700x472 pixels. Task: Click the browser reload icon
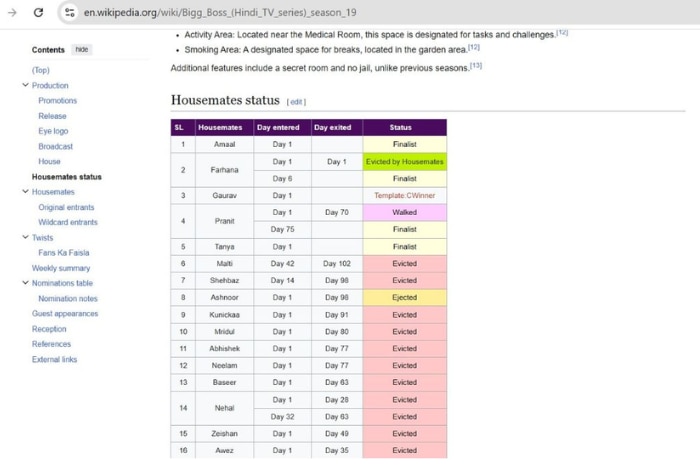tap(38, 13)
